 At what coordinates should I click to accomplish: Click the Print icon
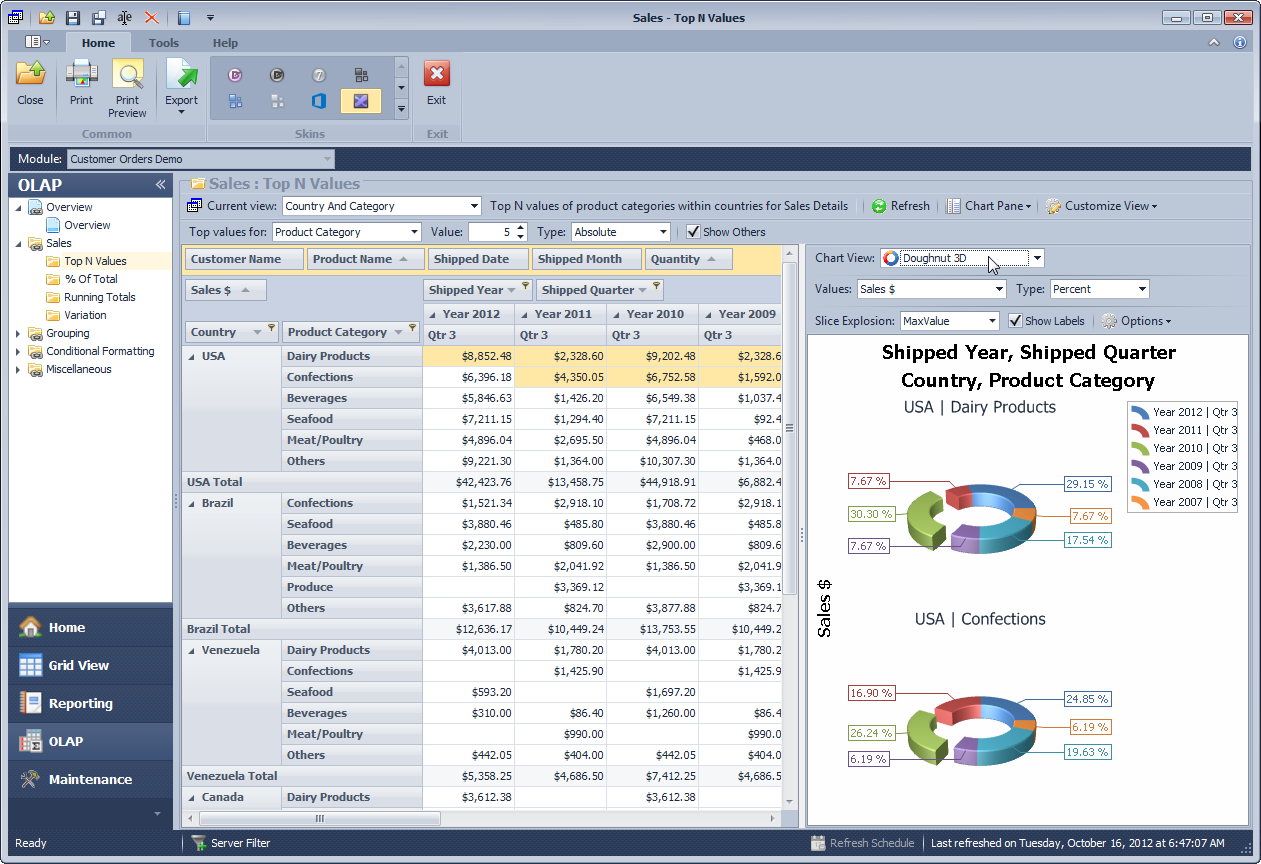point(81,76)
